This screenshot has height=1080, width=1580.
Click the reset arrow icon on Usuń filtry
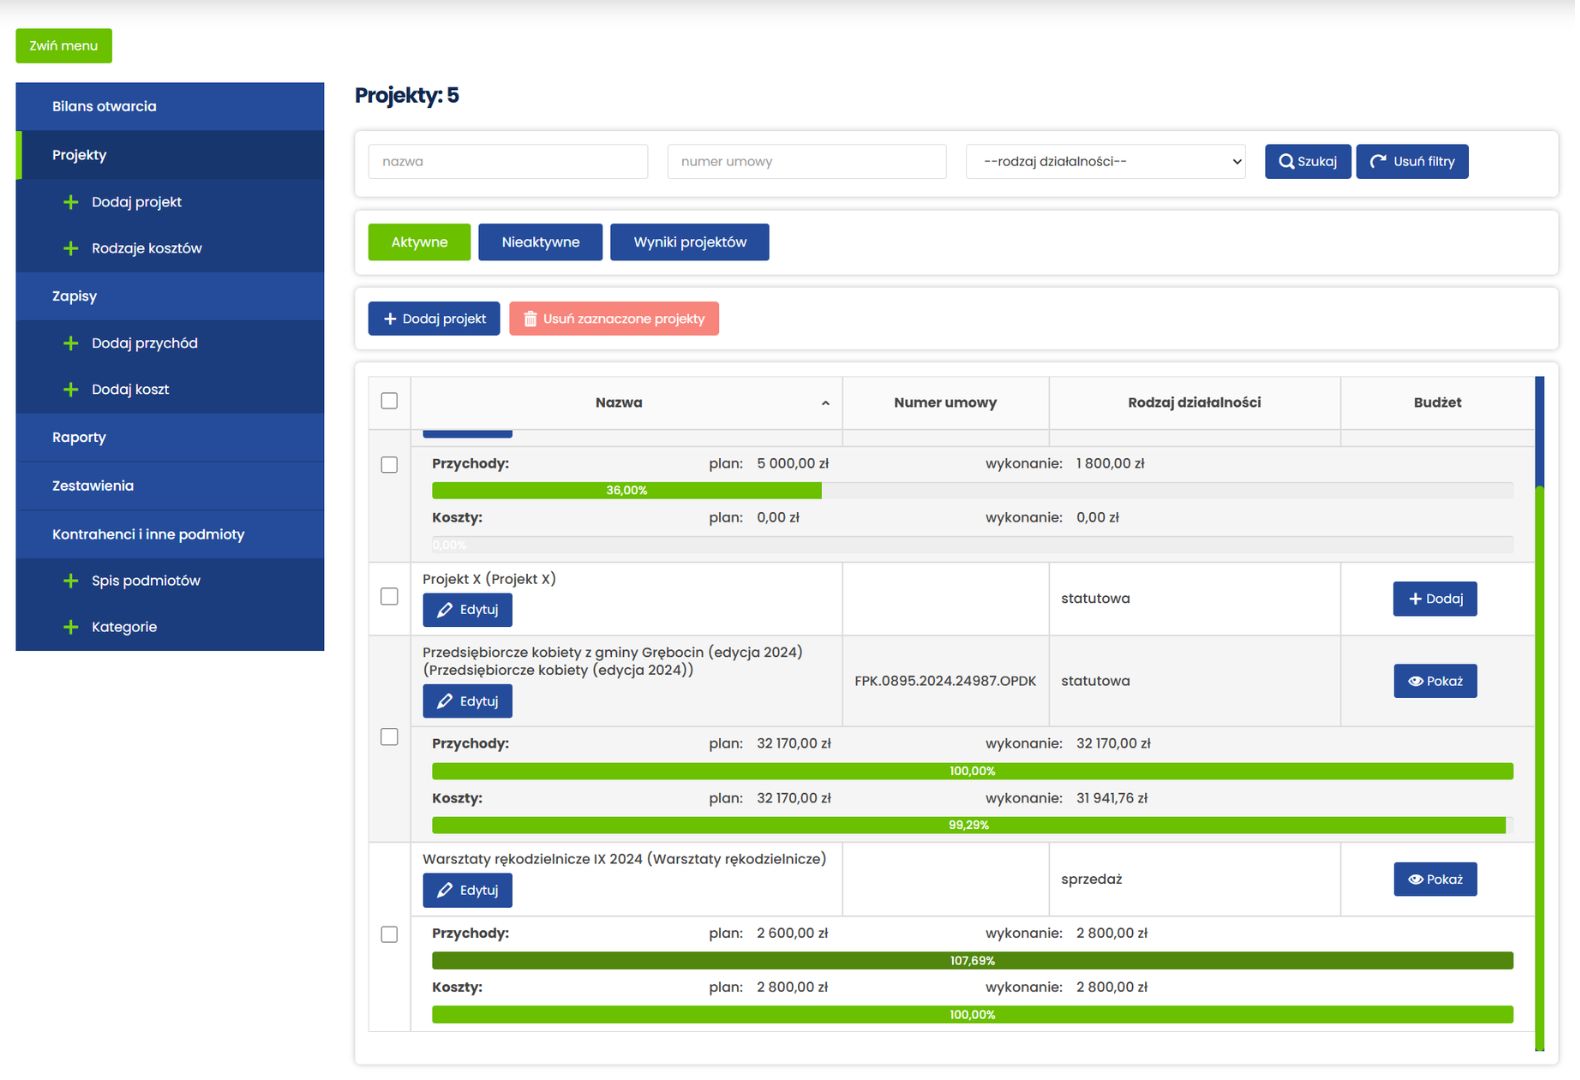[x=1378, y=161]
